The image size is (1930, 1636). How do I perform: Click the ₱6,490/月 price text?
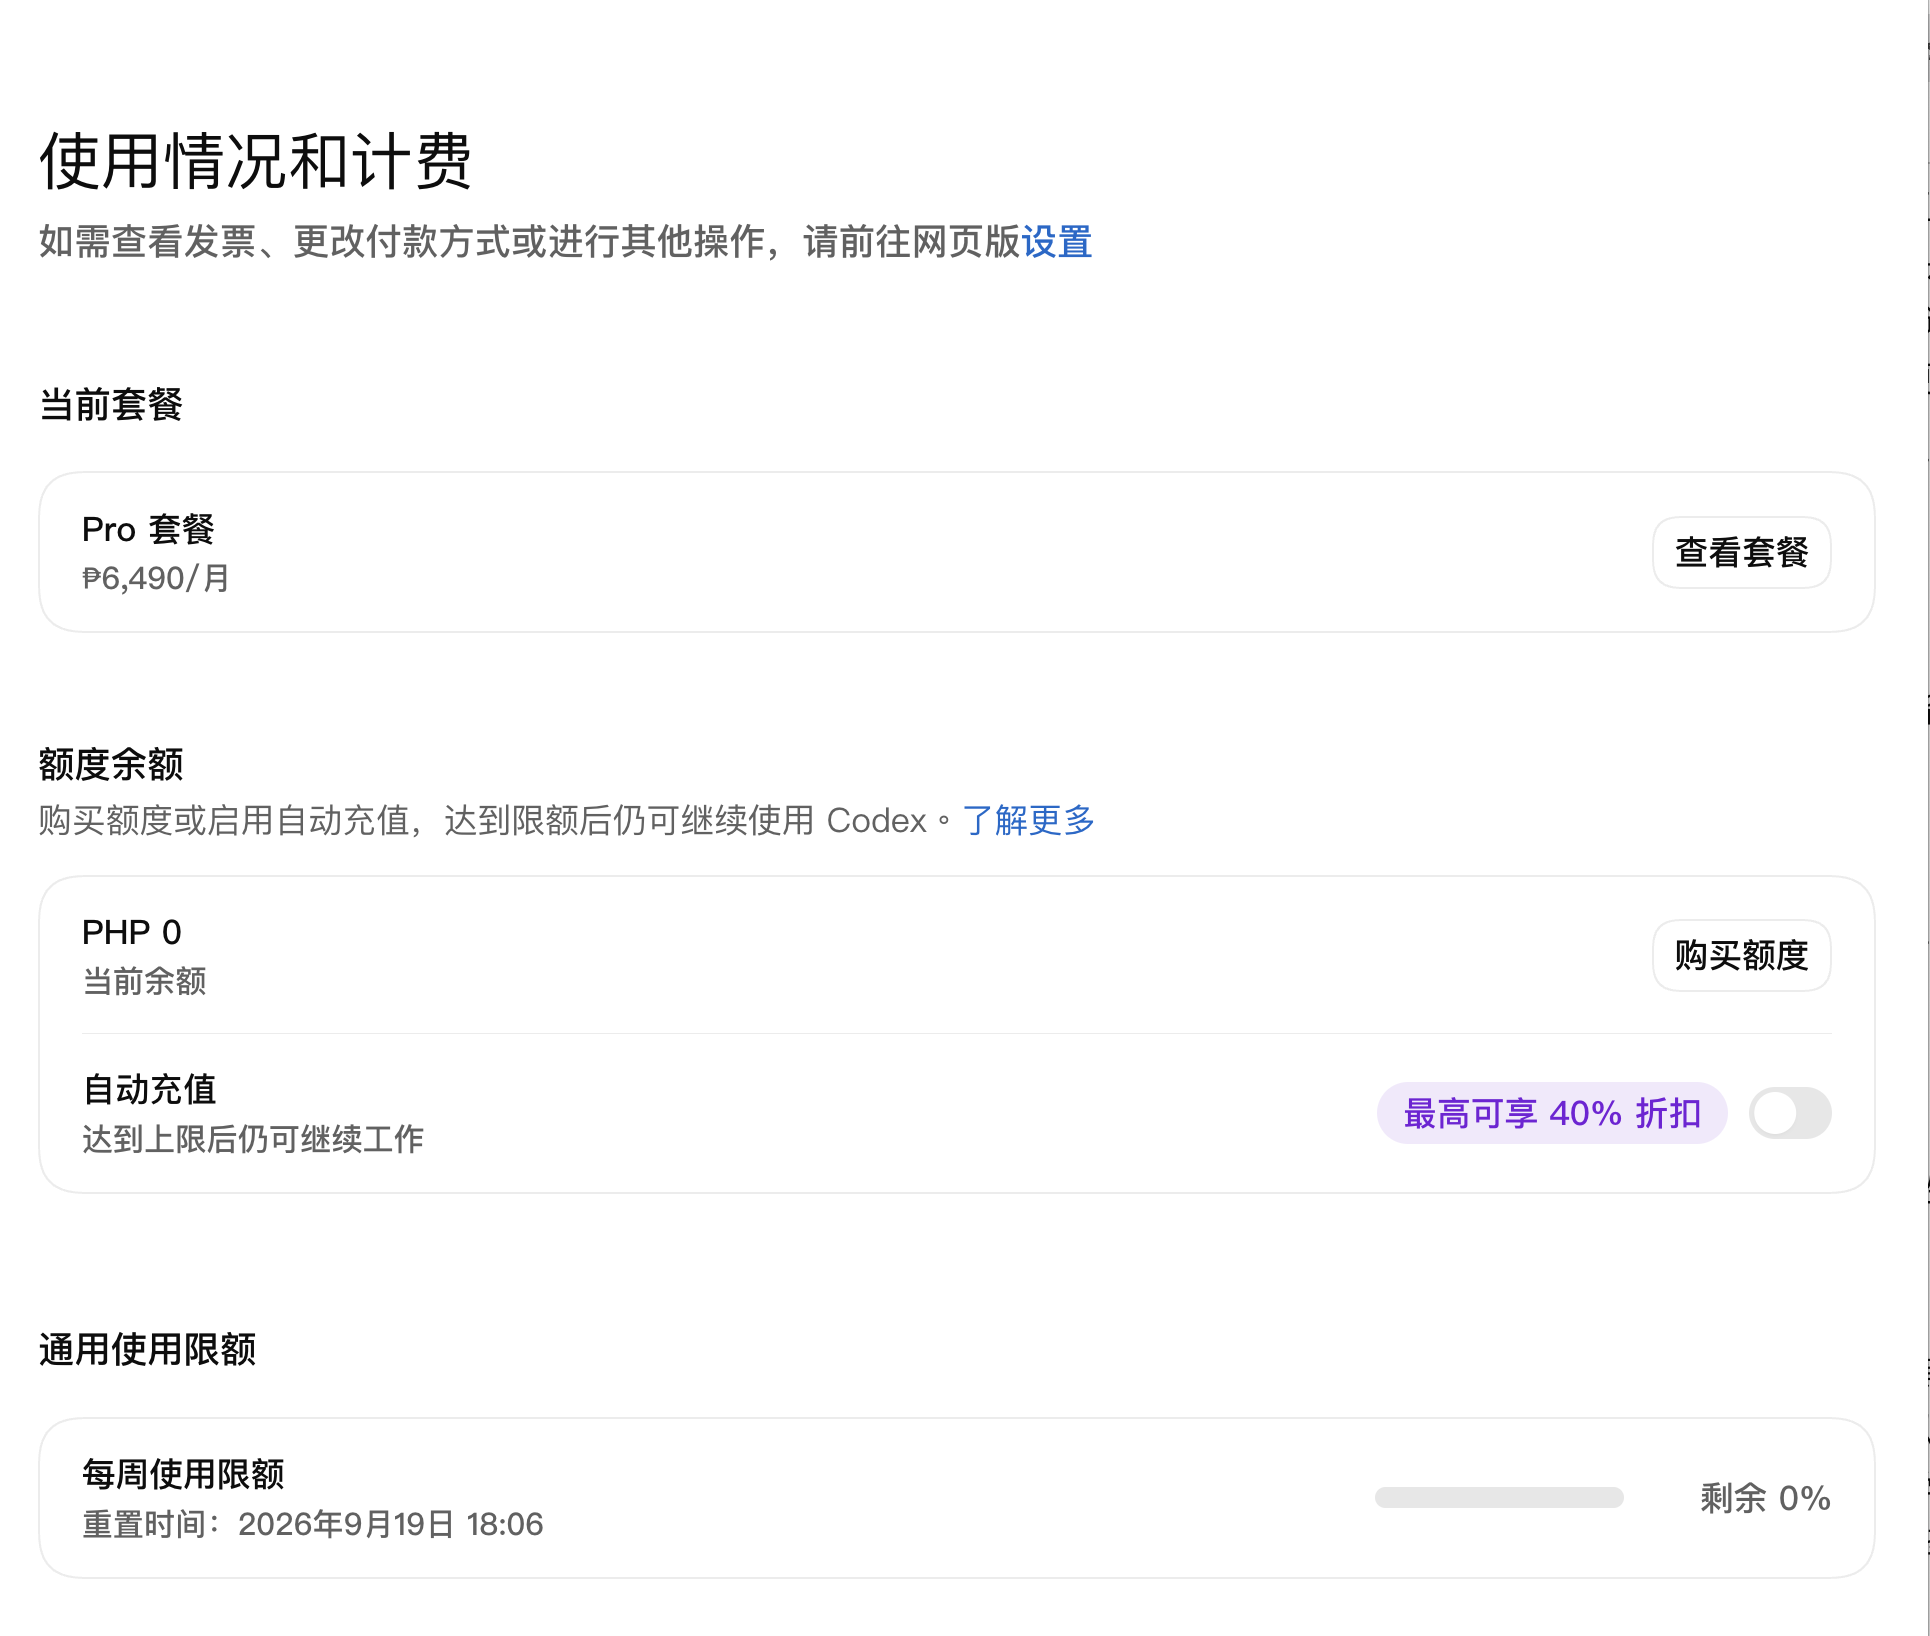point(156,578)
